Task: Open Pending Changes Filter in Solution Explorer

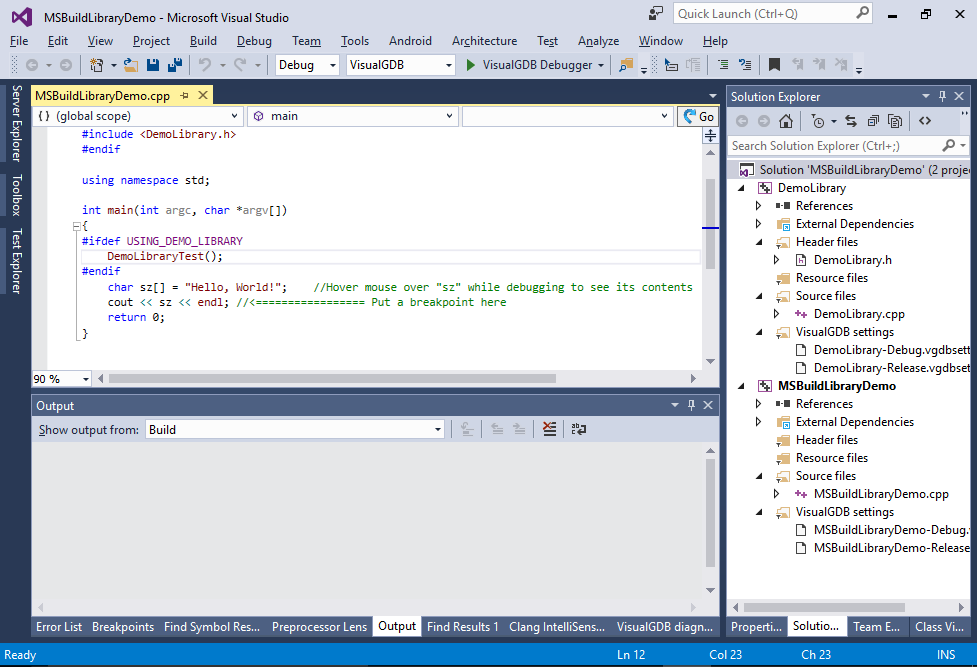Action: [x=818, y=121]
